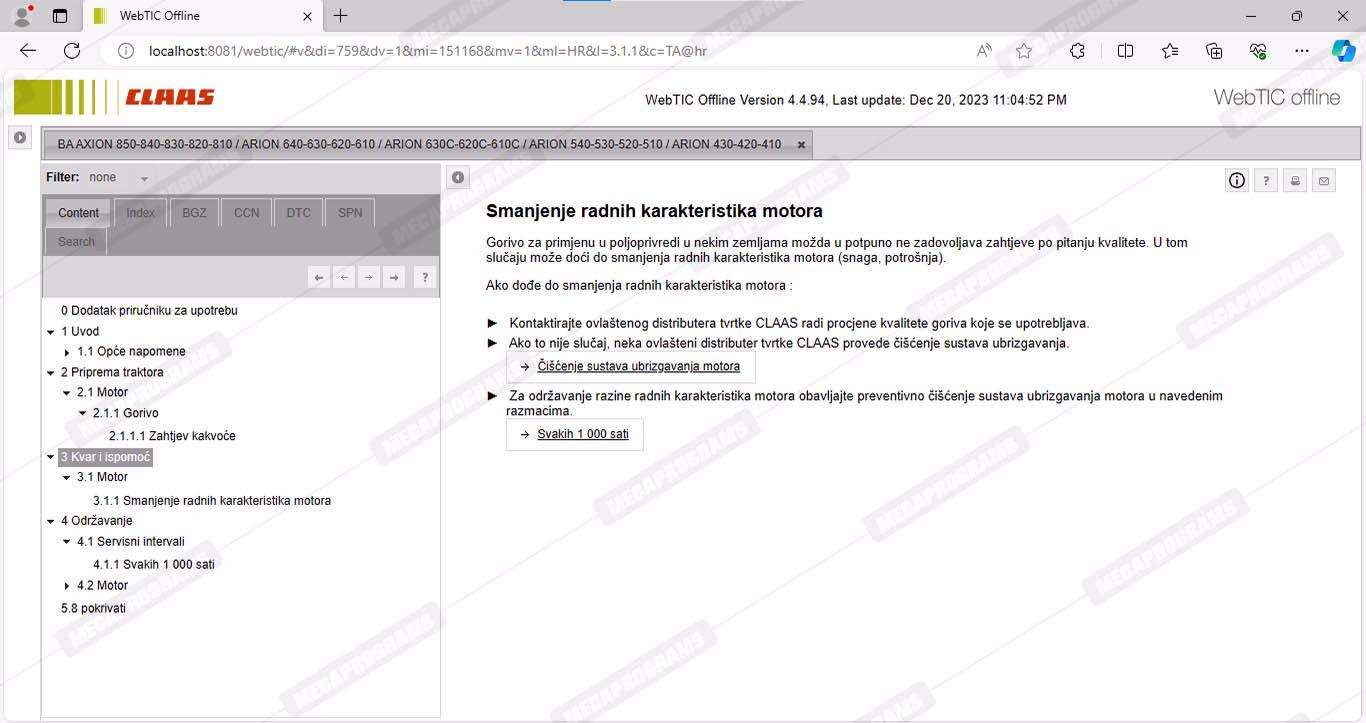Screen dimensions: 1366x723
Task: Close the BA AXION document tab
Action: pyautogui.click(x=801, y=145)
